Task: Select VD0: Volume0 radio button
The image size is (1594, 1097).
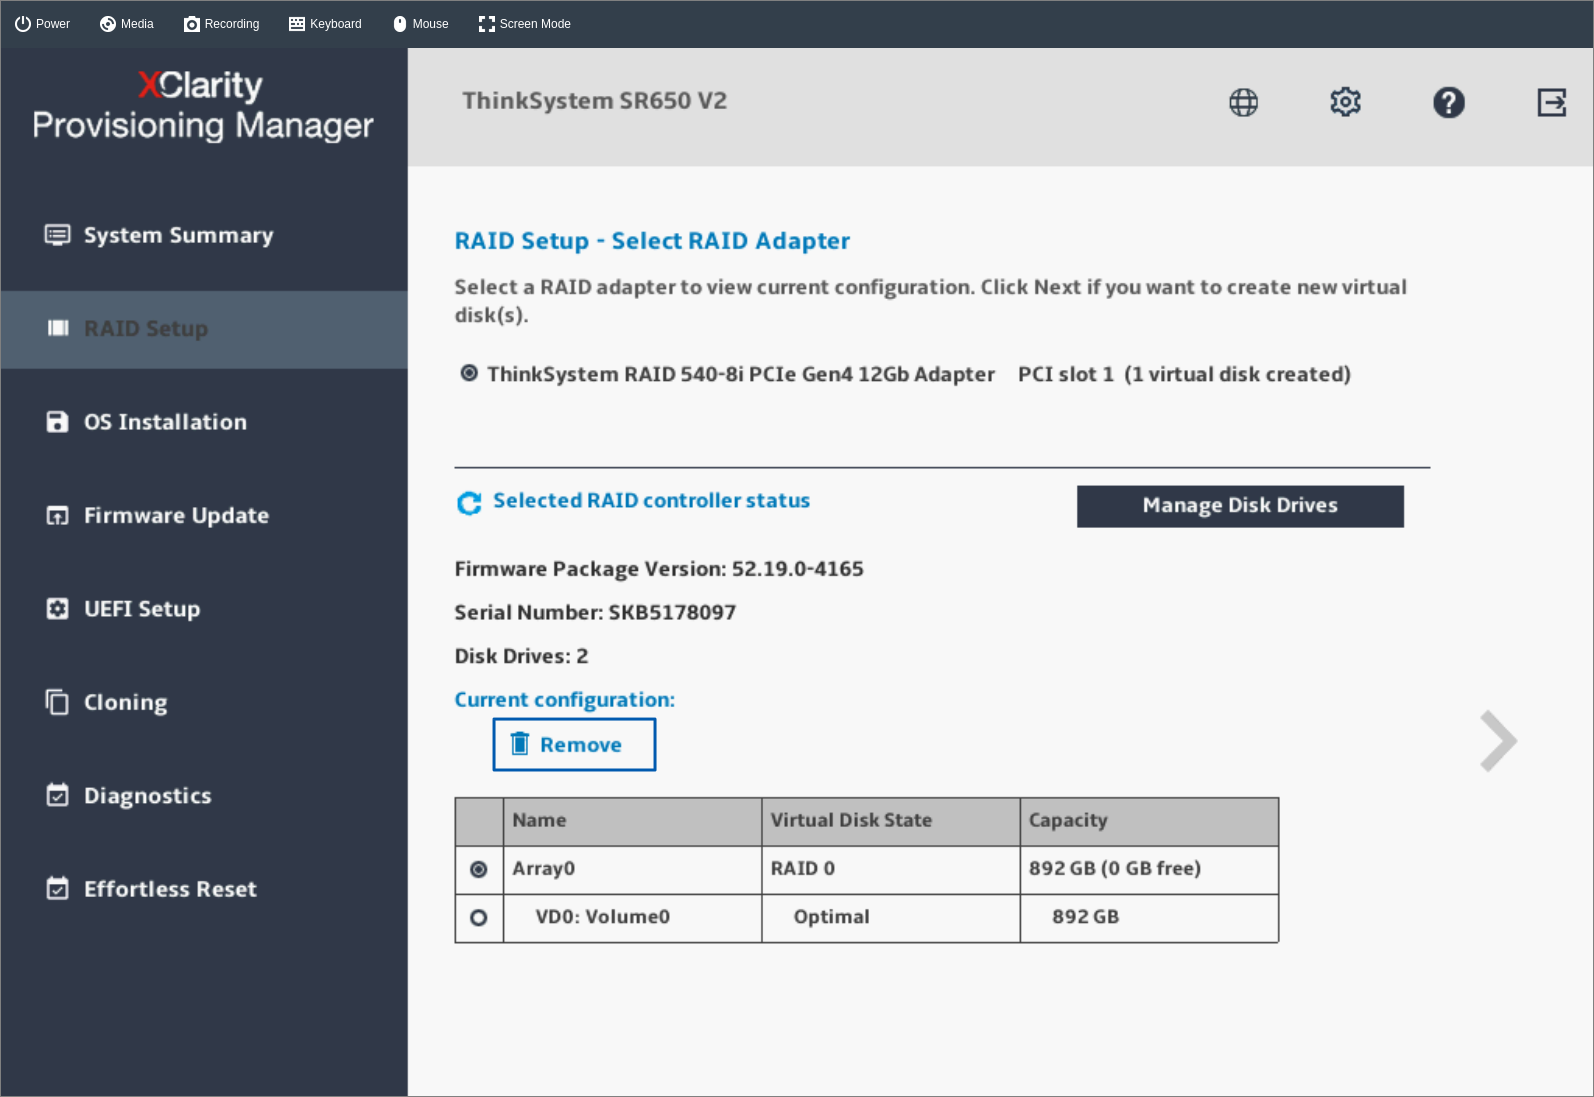Action: (479, 917)
